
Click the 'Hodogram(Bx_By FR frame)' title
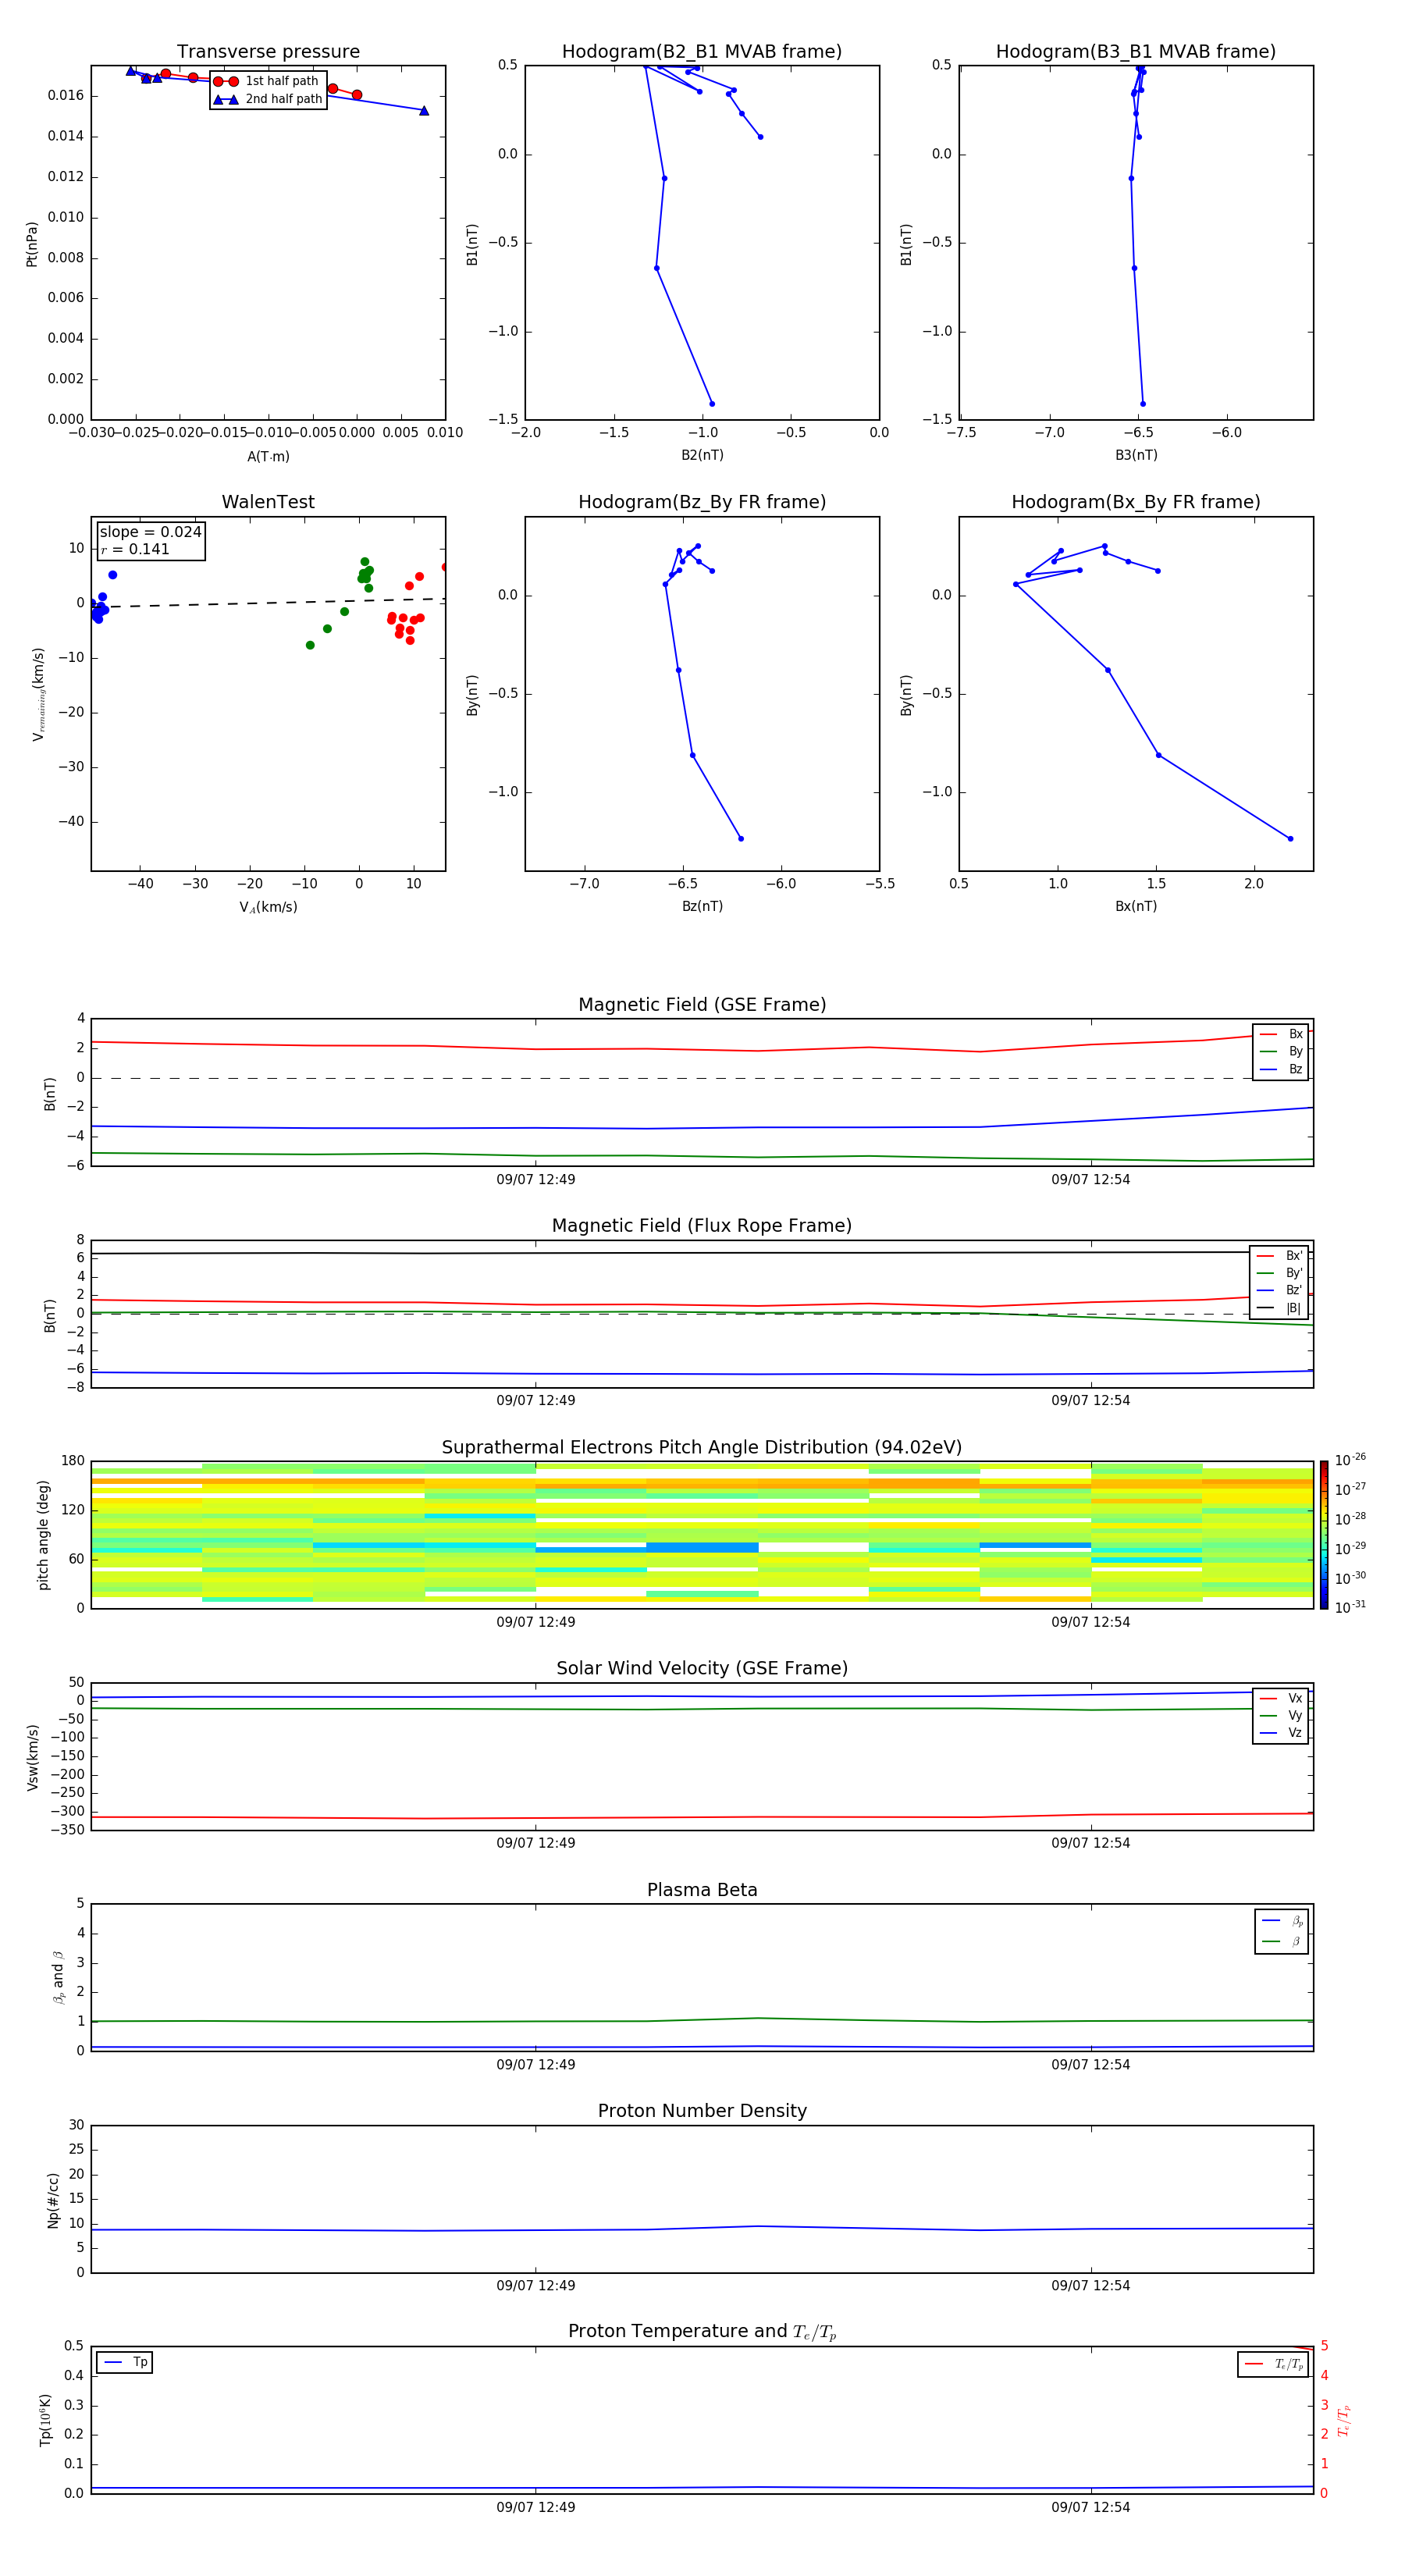point(1136,502)
